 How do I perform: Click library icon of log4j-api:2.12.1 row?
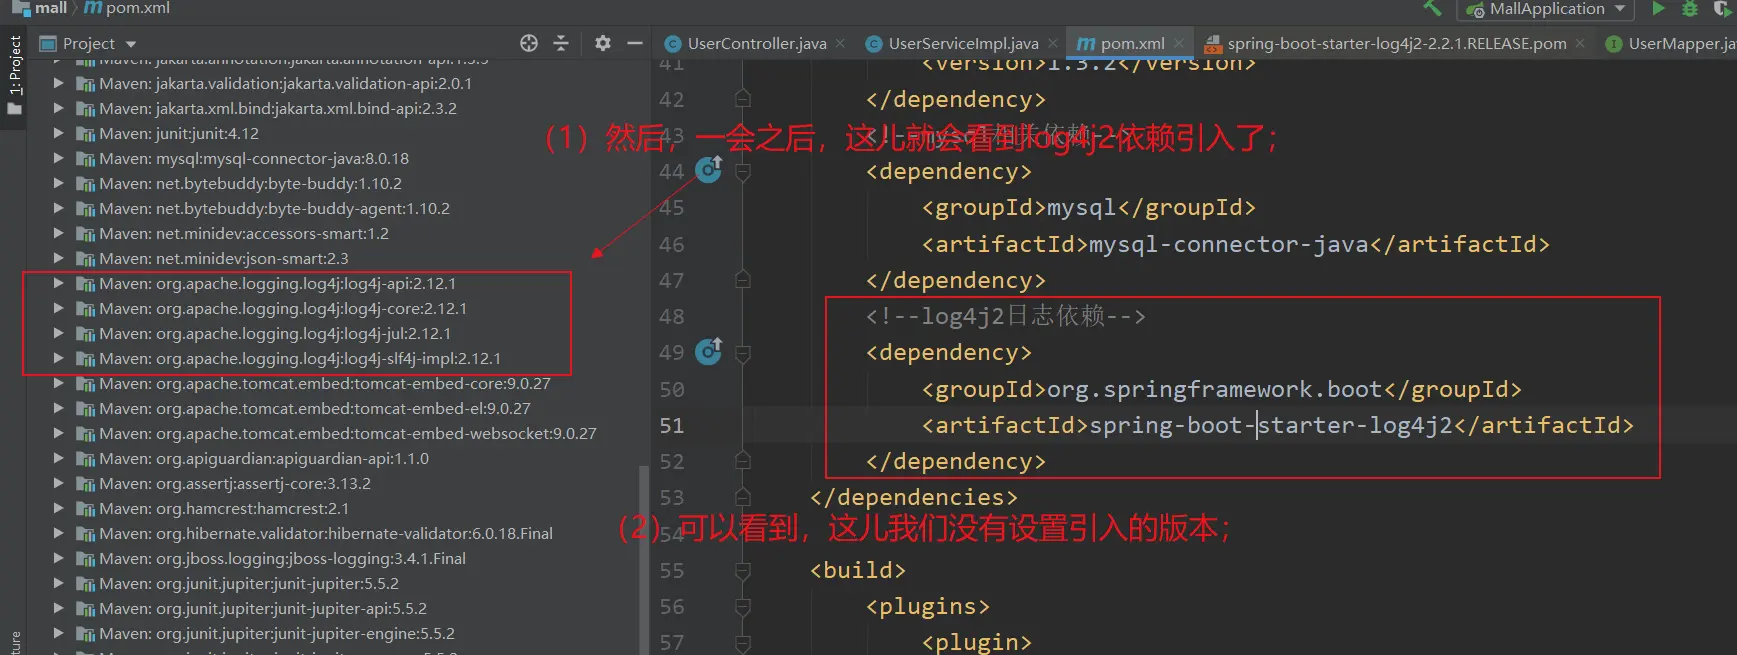click(x=85, y=284)
